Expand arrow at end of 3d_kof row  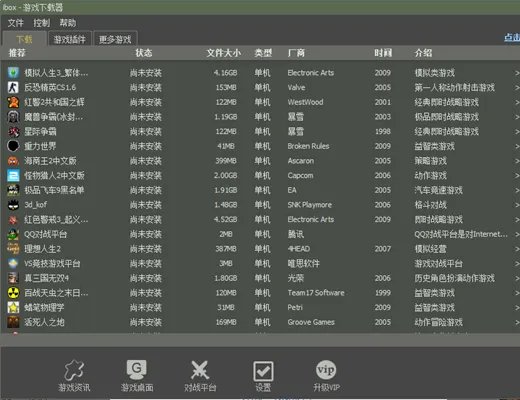tap(517, 205)
